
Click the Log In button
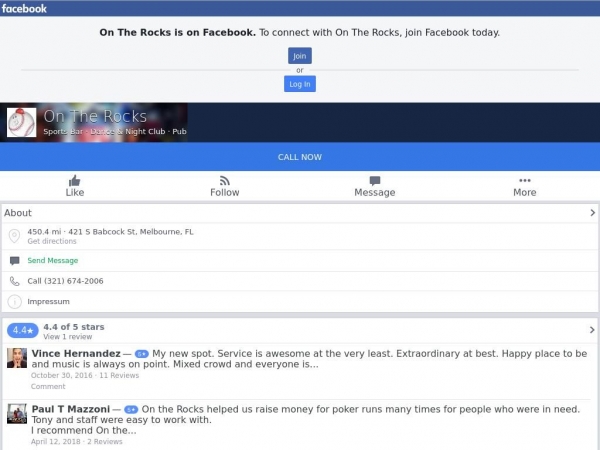tap(300, 84)
